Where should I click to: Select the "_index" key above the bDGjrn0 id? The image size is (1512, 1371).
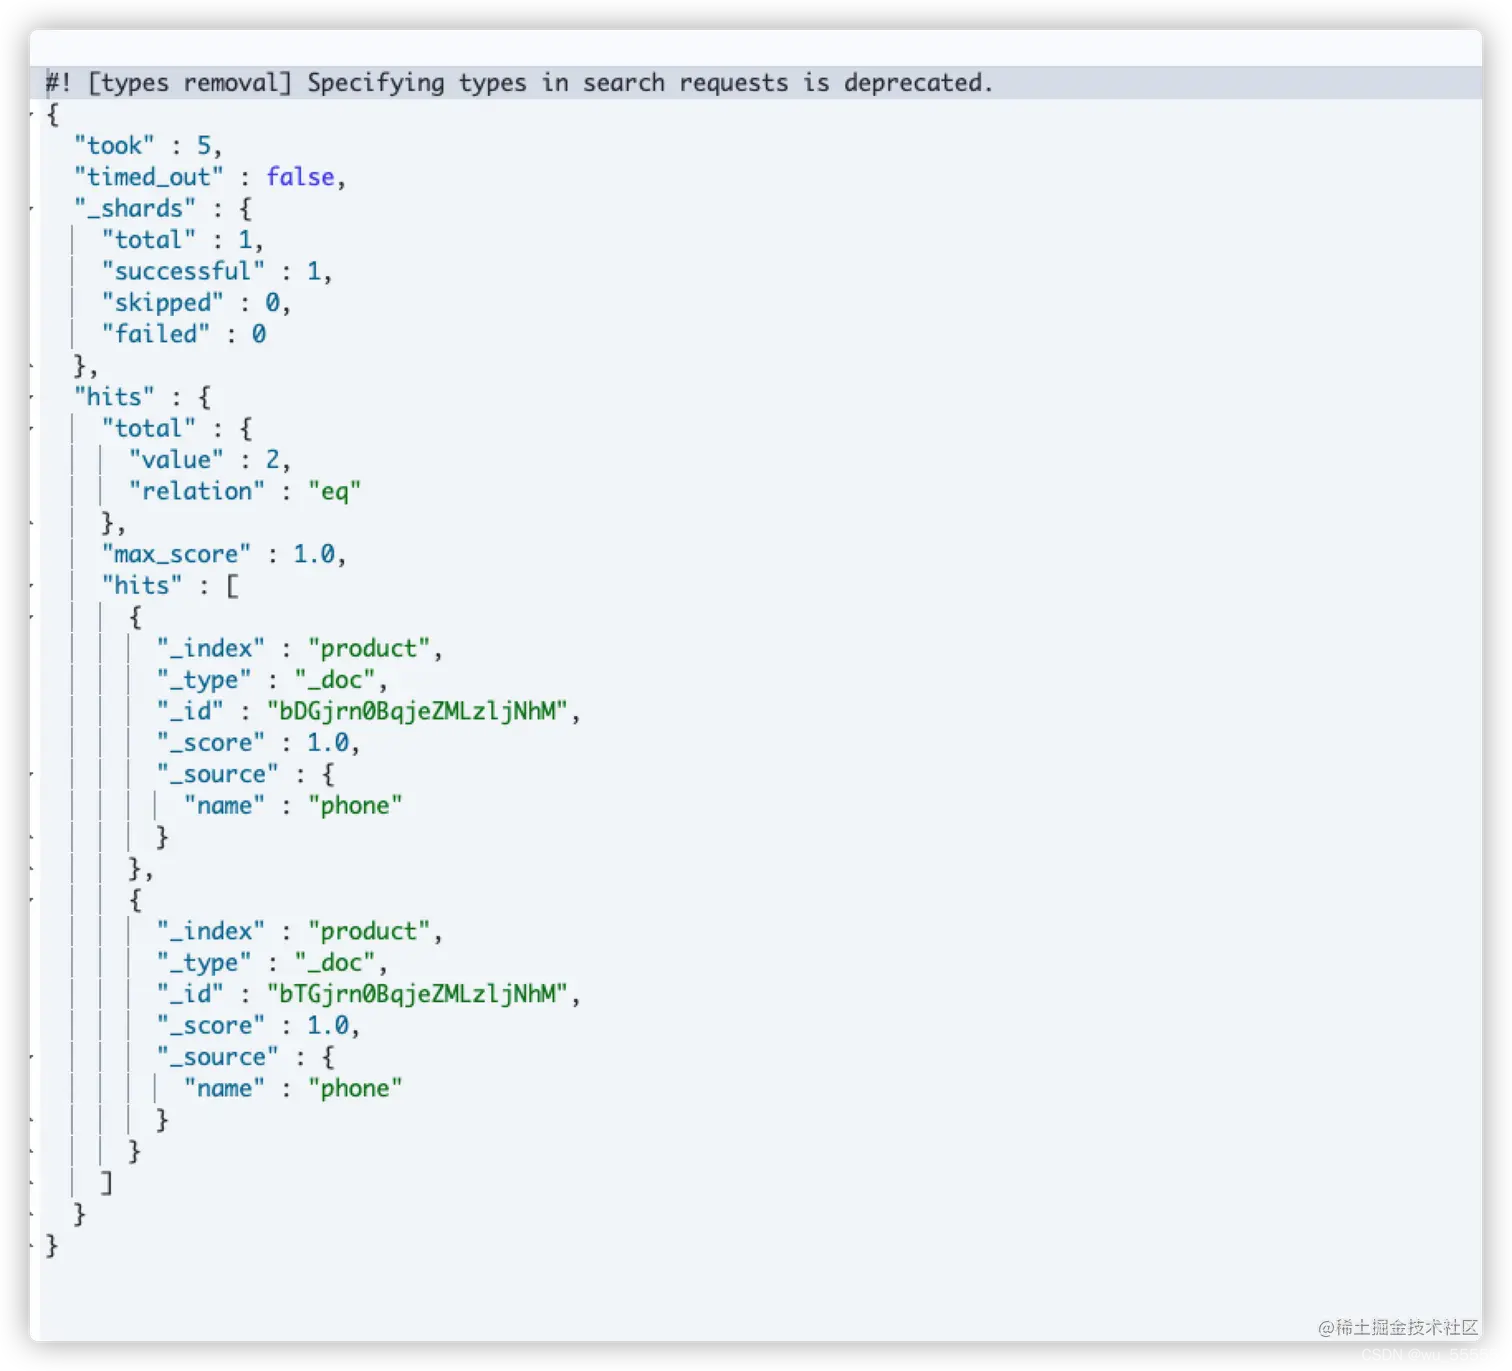point(211,649)
